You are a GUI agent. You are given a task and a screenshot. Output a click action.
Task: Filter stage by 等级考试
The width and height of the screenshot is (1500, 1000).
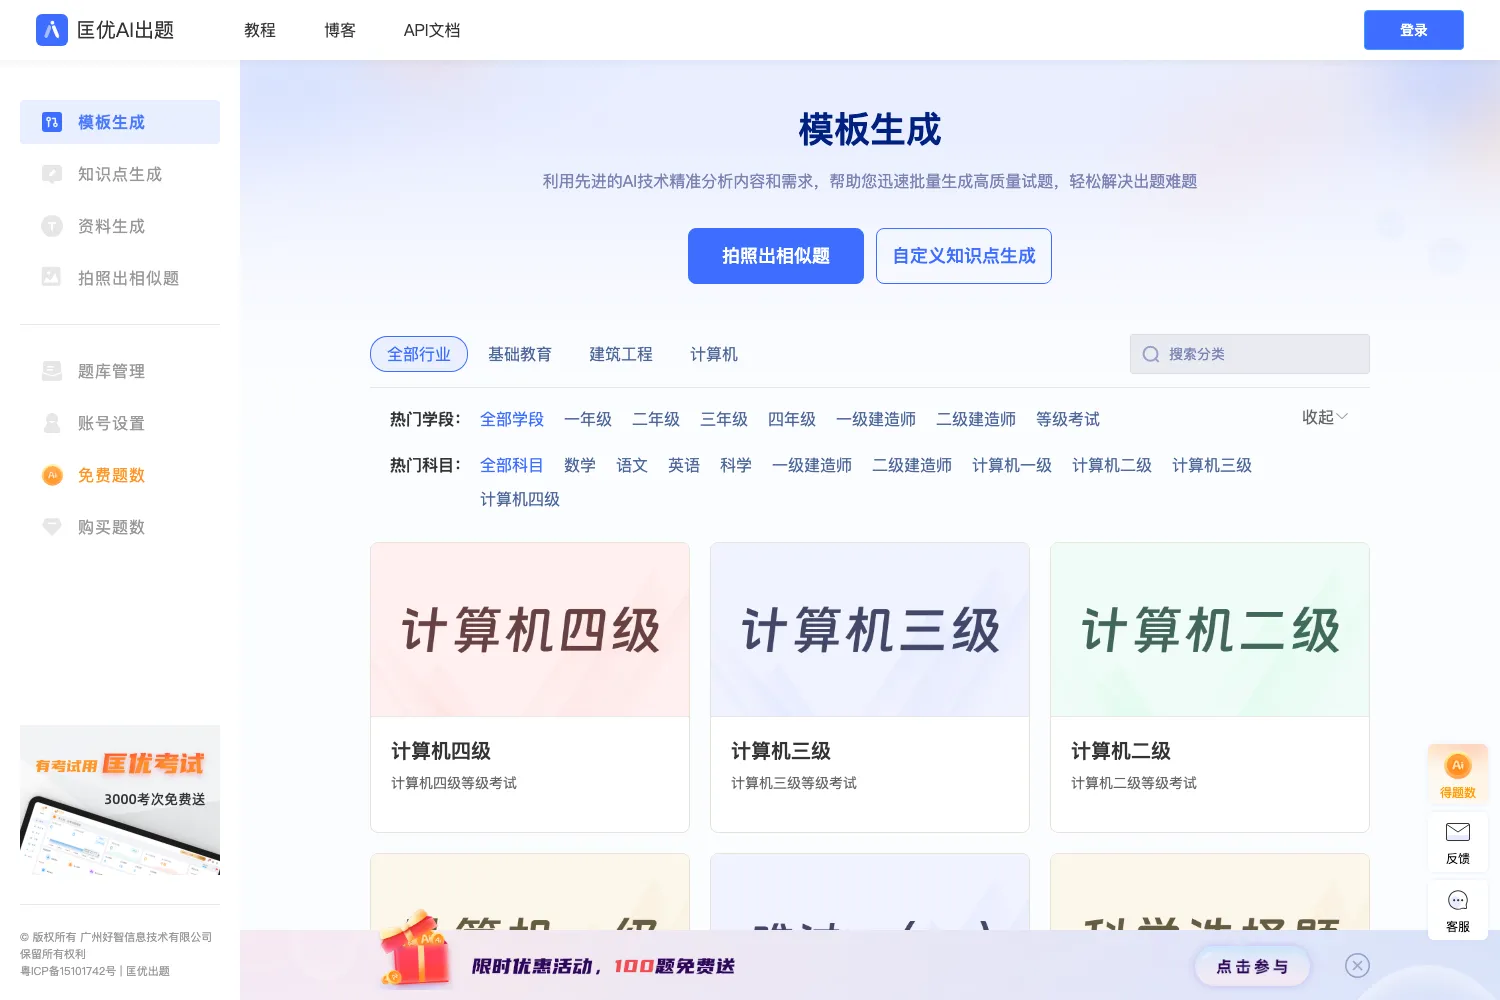1068,419
